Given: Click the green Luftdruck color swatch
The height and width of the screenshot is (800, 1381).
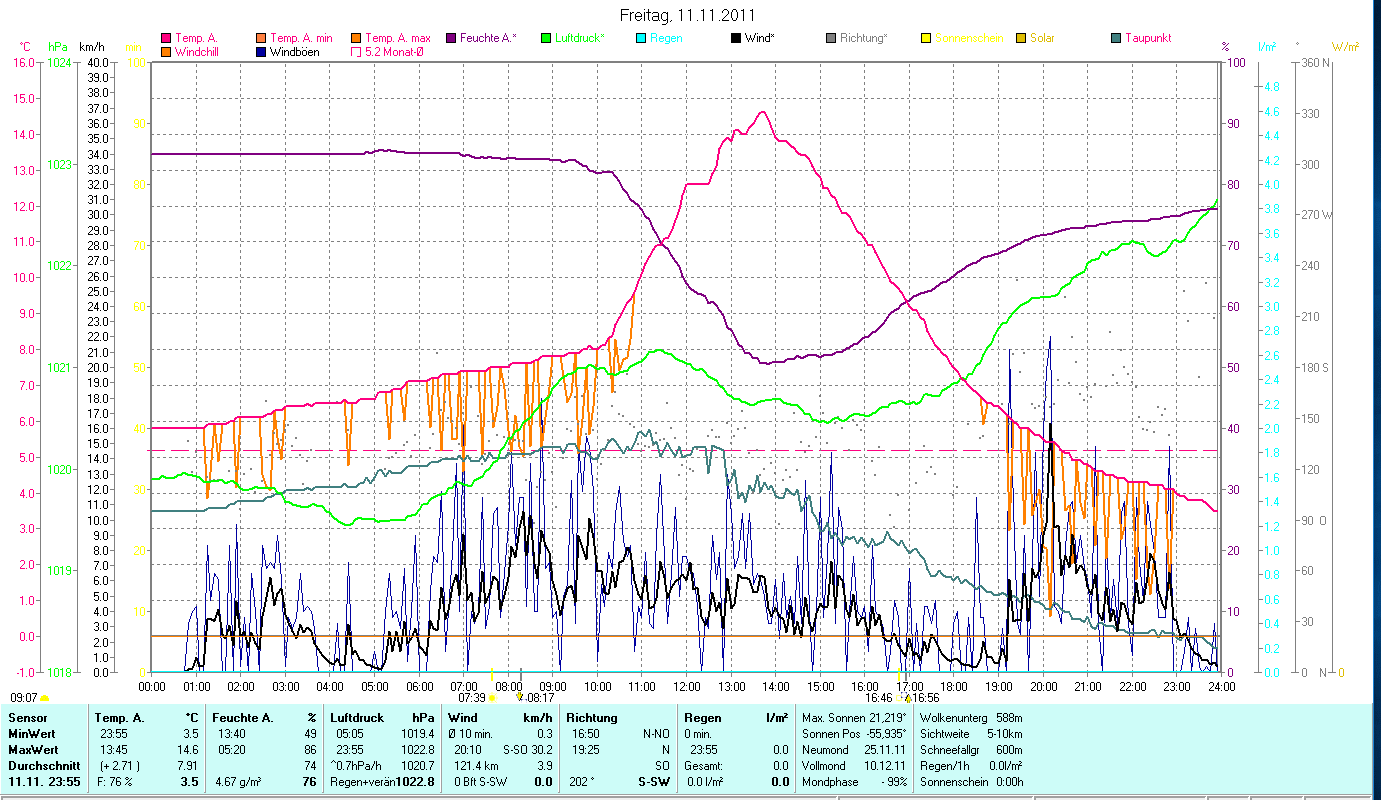Looking at the screenshot, I should coord(546,38).
